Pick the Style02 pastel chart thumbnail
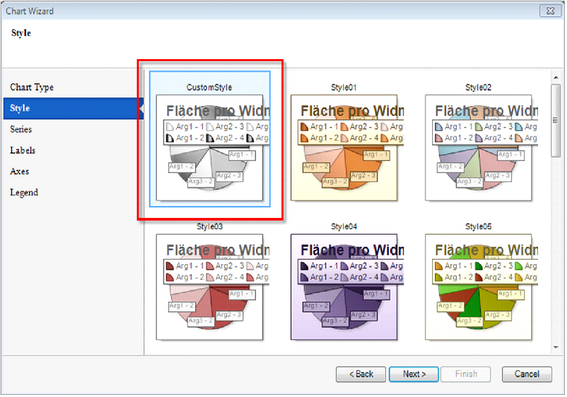The width and height of the screenshot is (567, 397). point(478,148)
